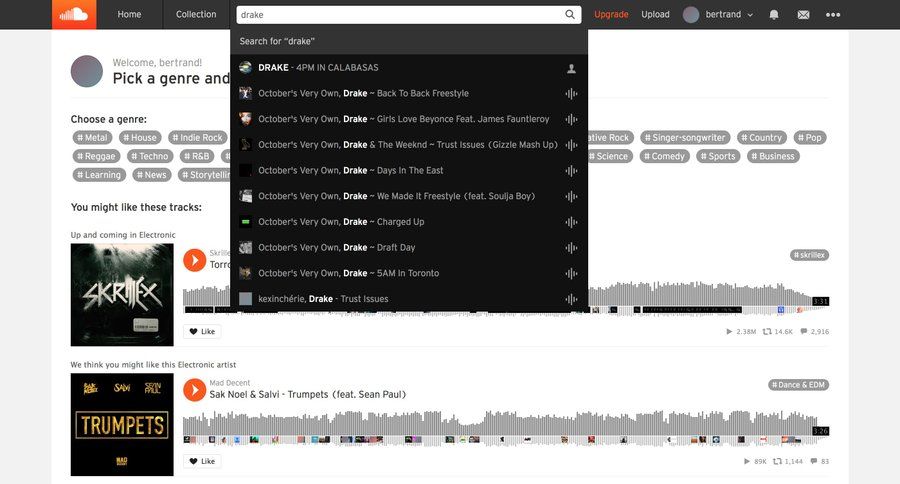900x484 pixels.
Task: Click the Mad Decent uploader link
Action: 230,383
